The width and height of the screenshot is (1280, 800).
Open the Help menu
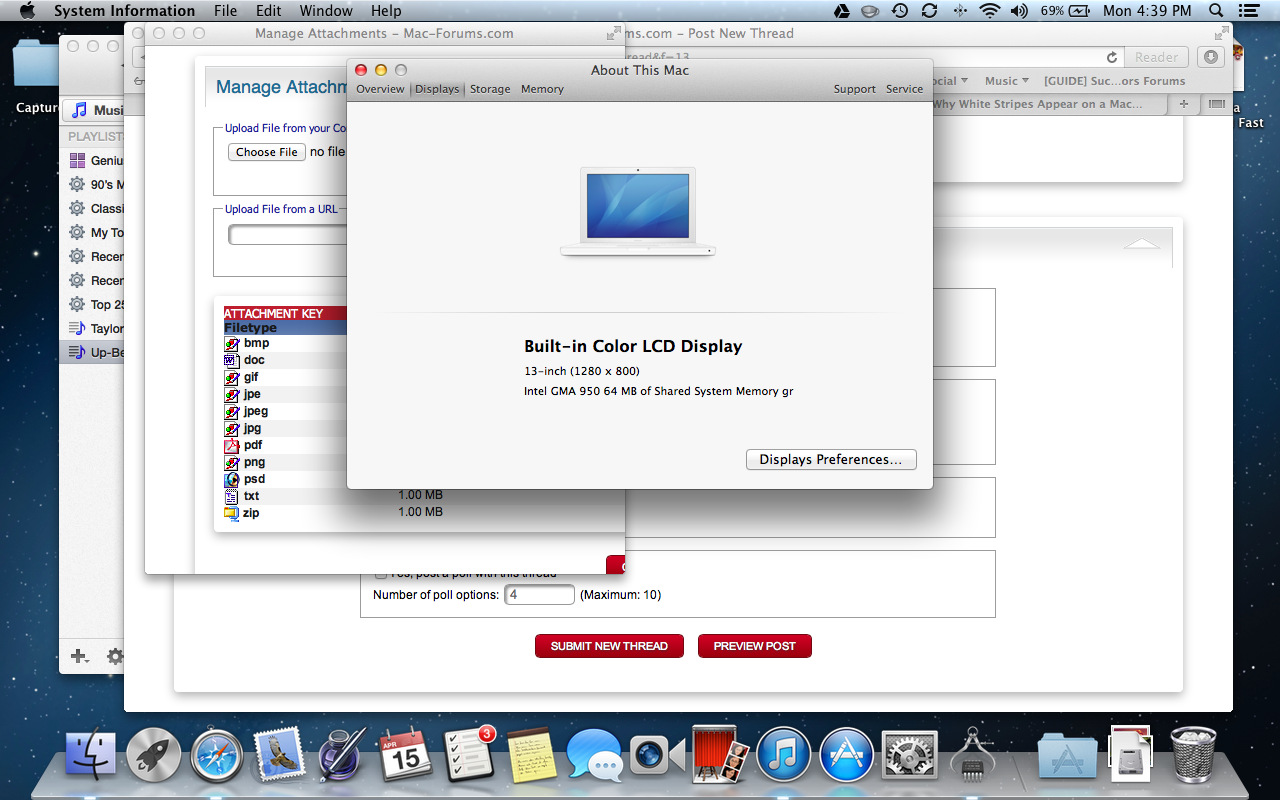[386, 11]
